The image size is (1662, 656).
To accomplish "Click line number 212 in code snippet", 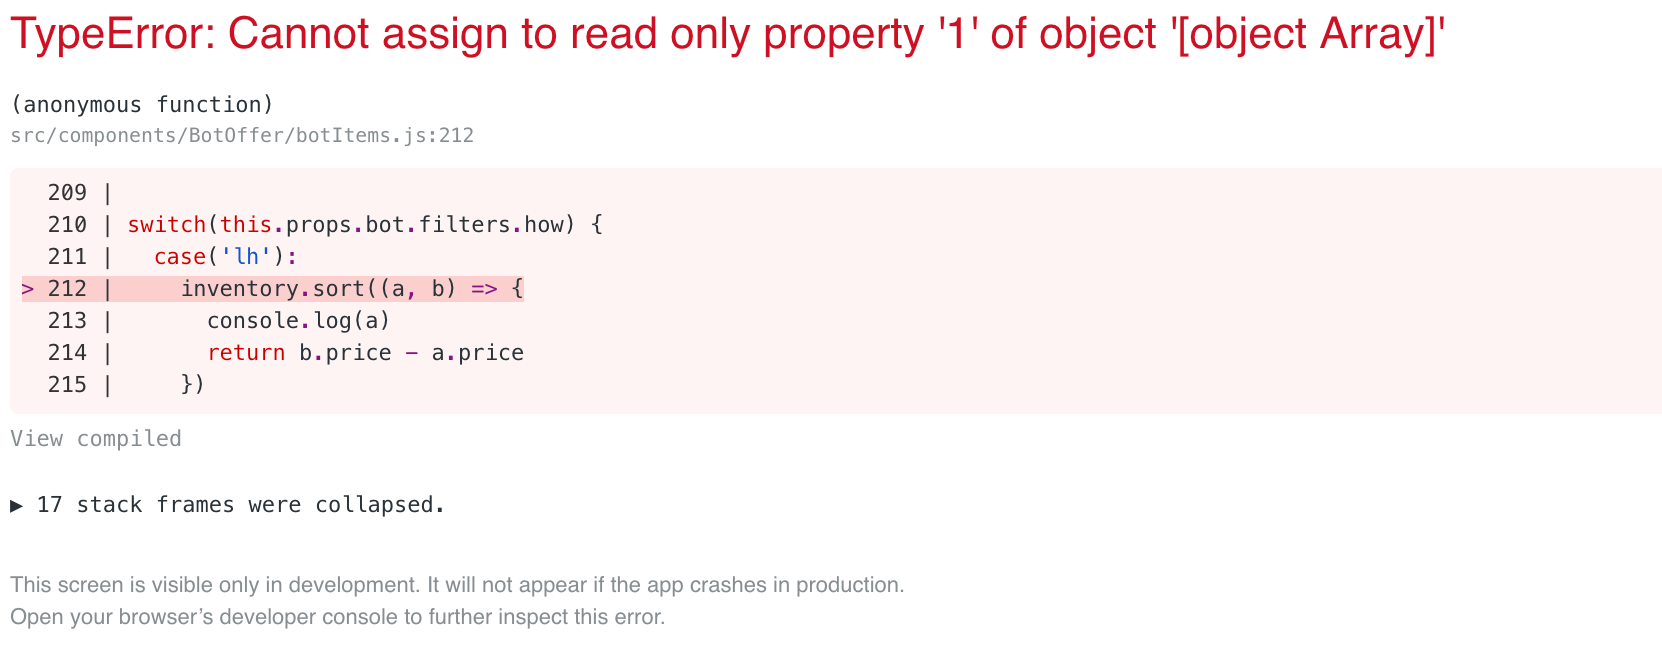I will pos(67,289).
